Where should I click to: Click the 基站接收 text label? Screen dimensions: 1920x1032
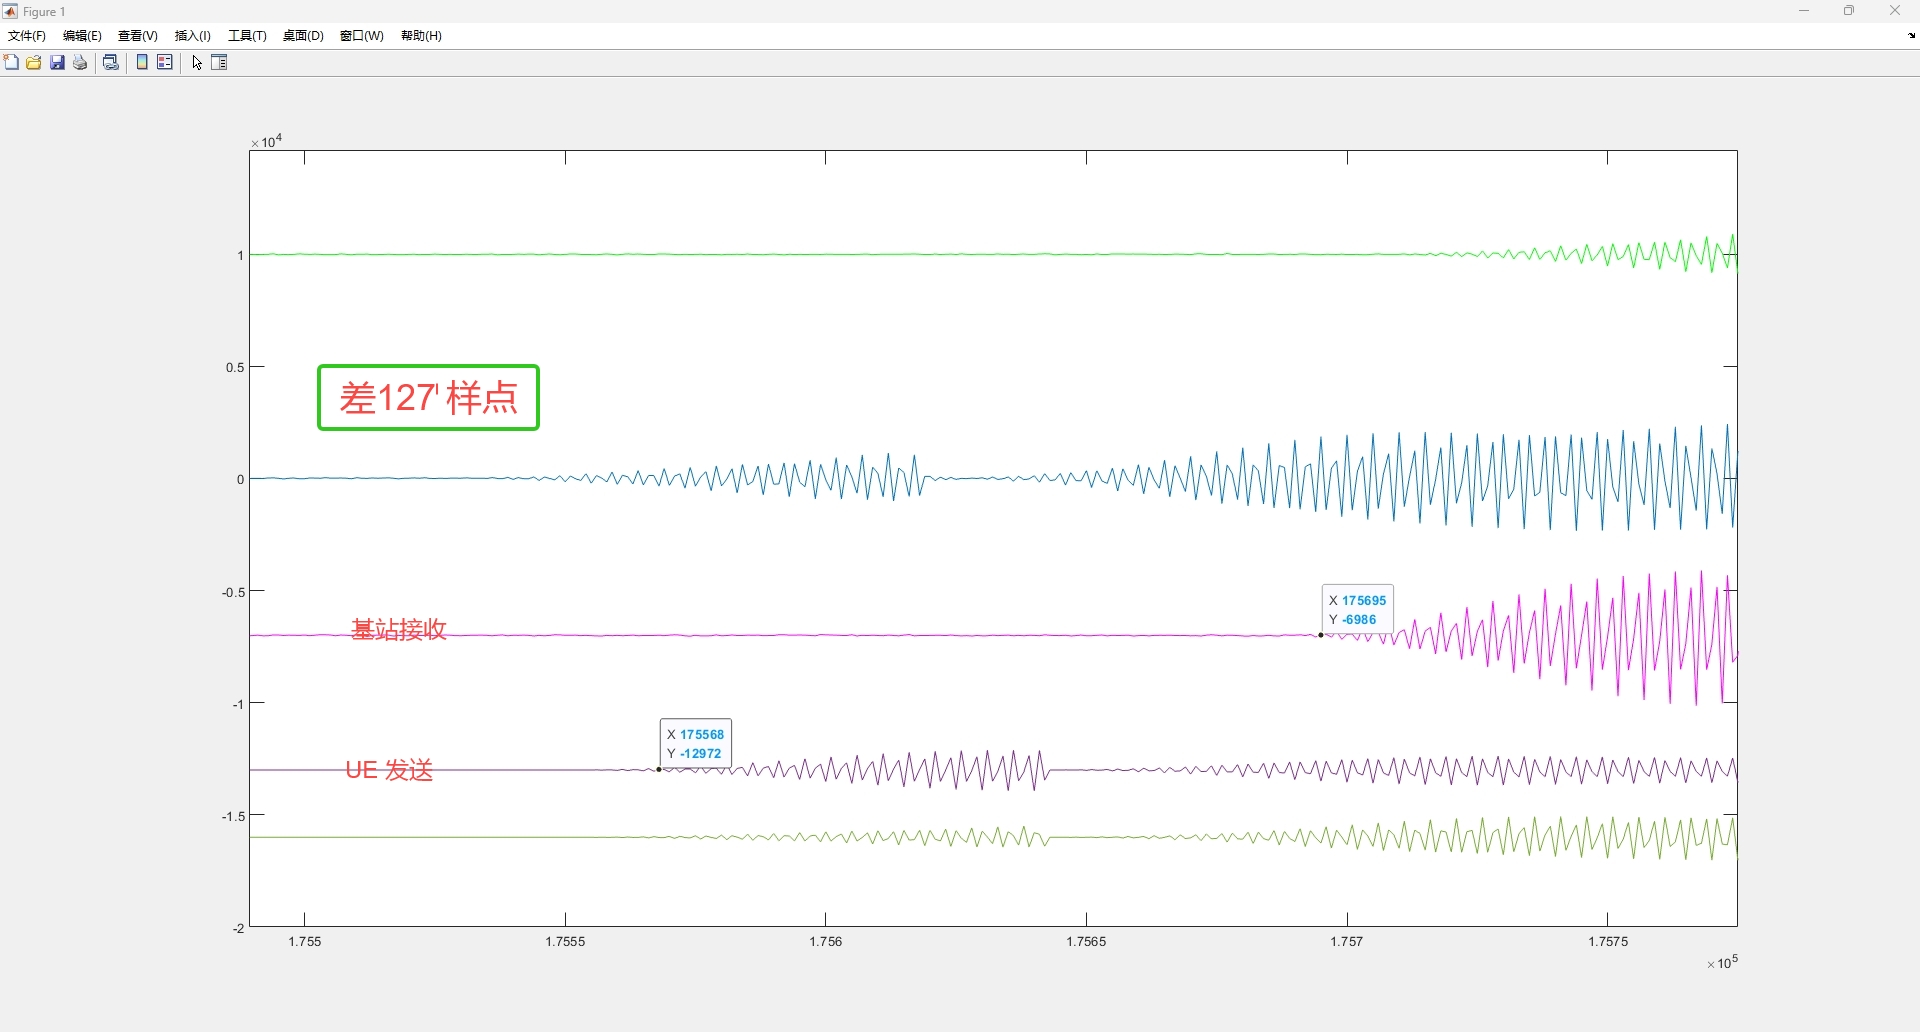(x=399, y=630)
